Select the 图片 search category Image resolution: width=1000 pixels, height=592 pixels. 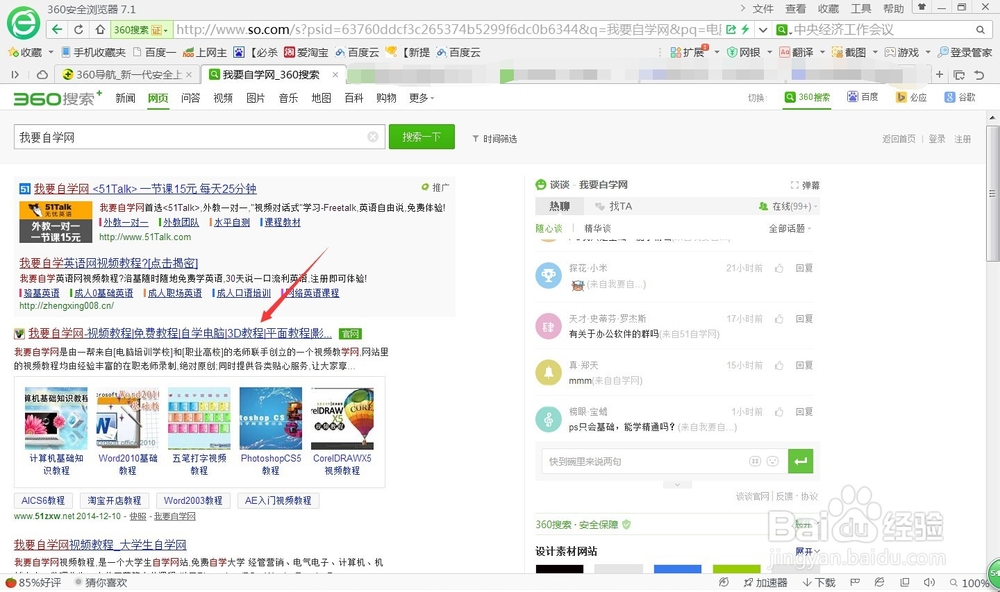point(255,98)
